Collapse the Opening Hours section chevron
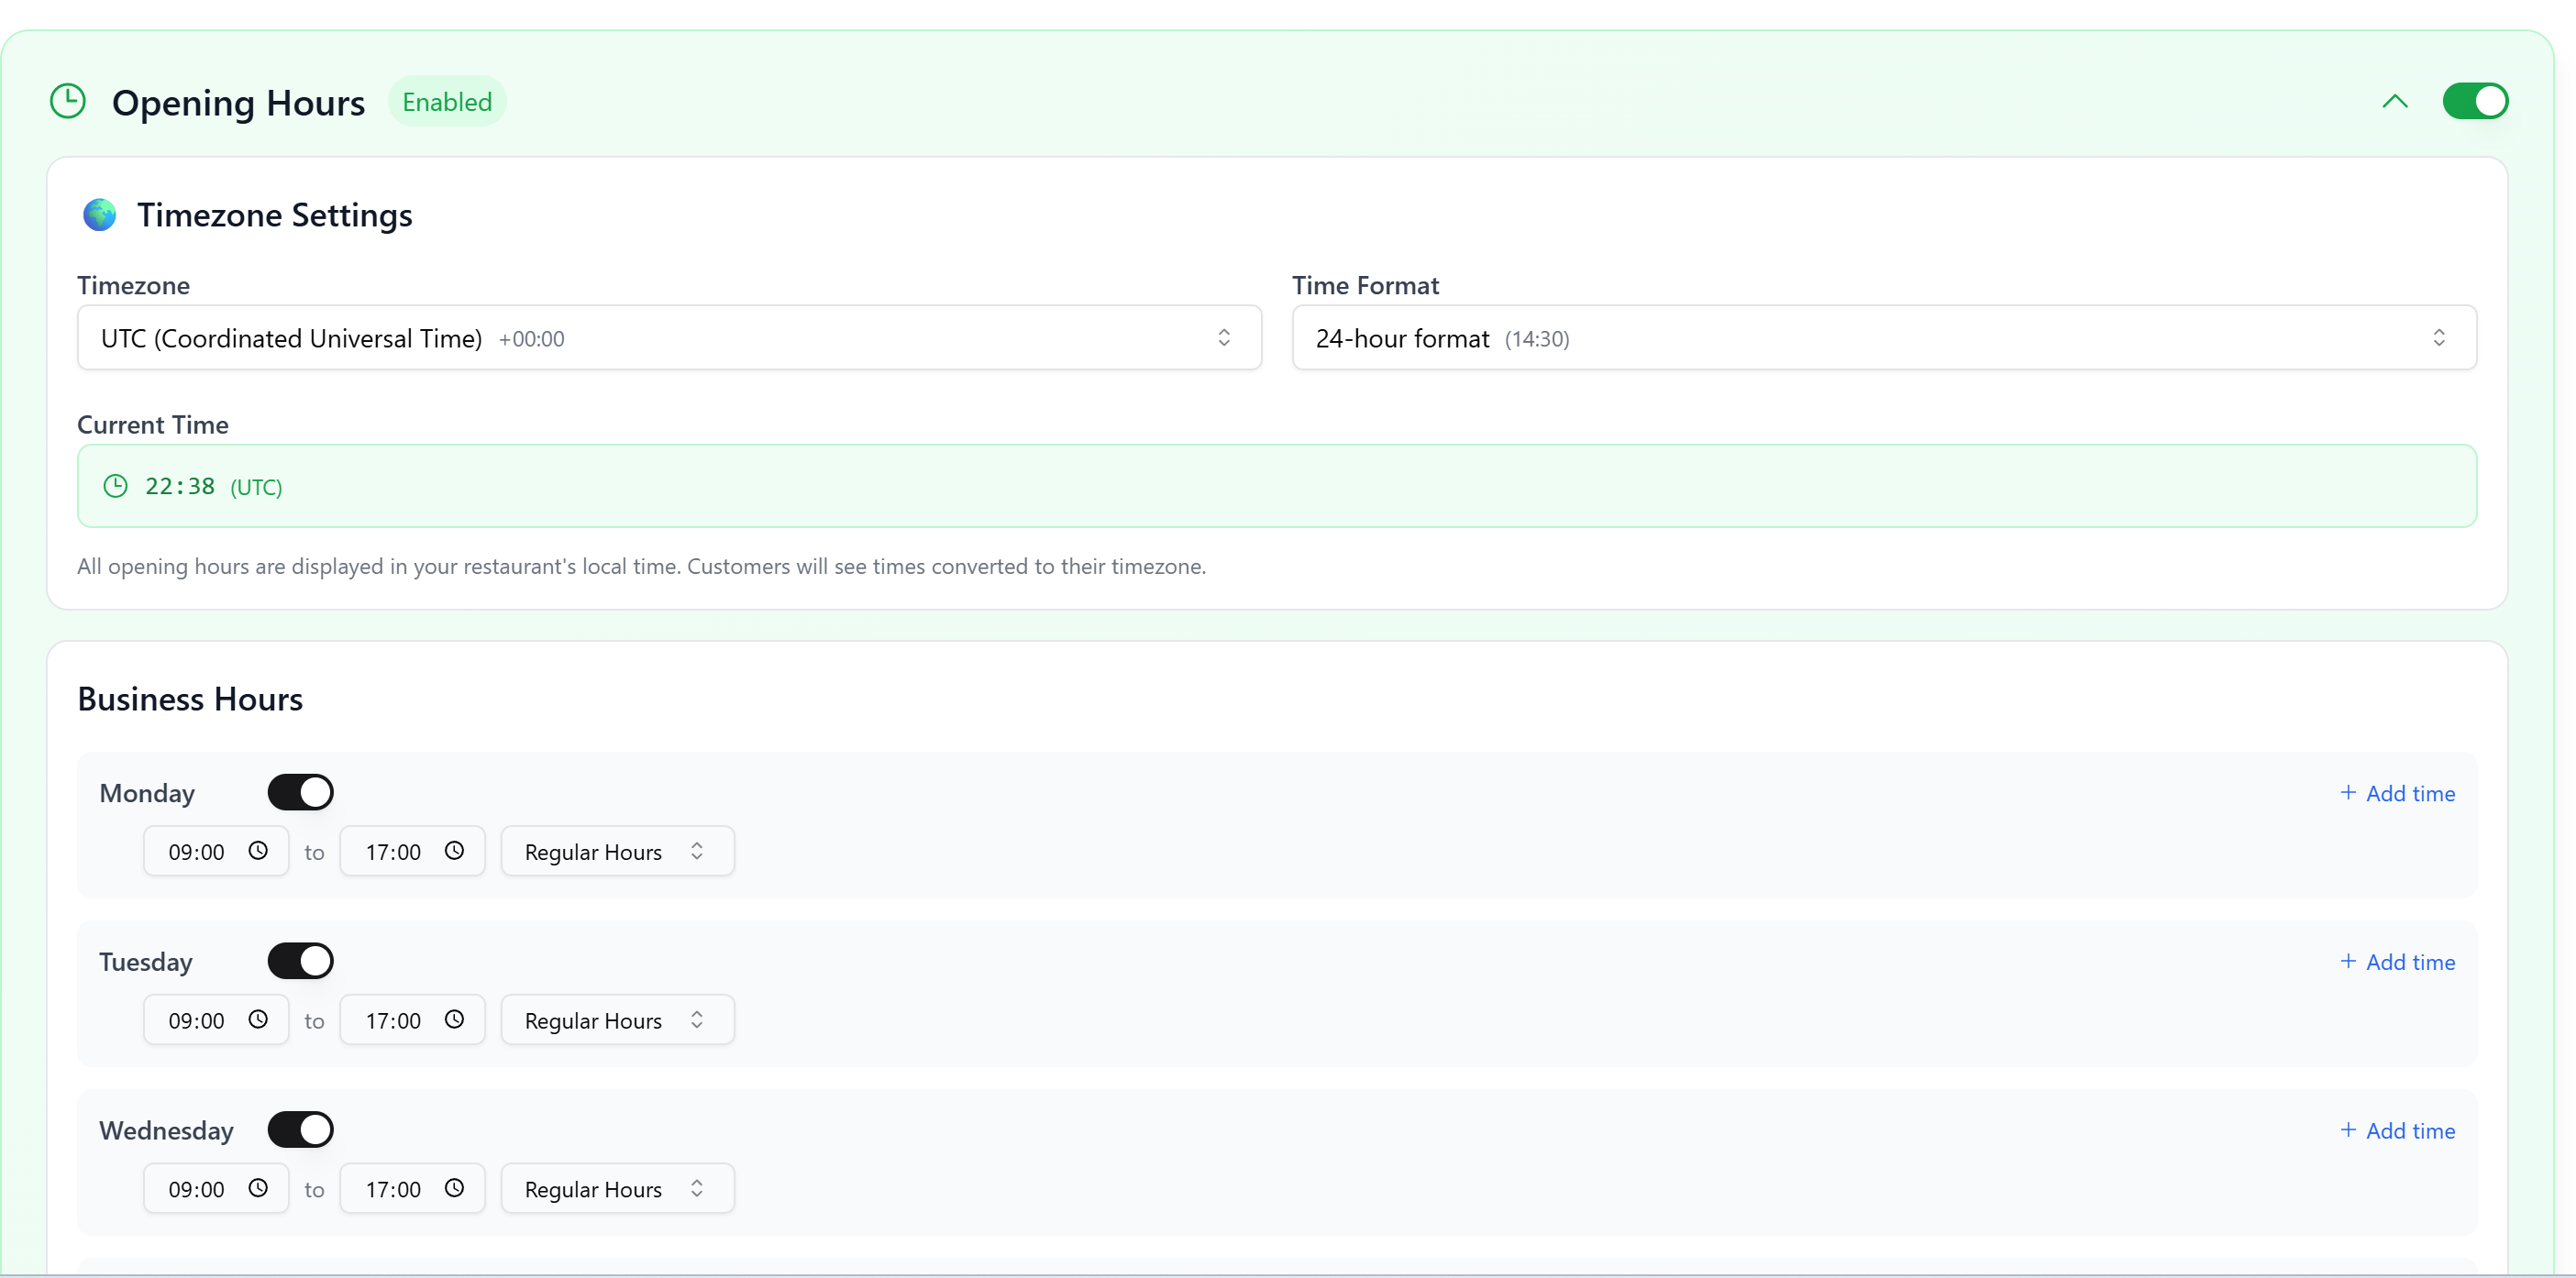Screen dimensions: 2576x1278 [2394, 101]
